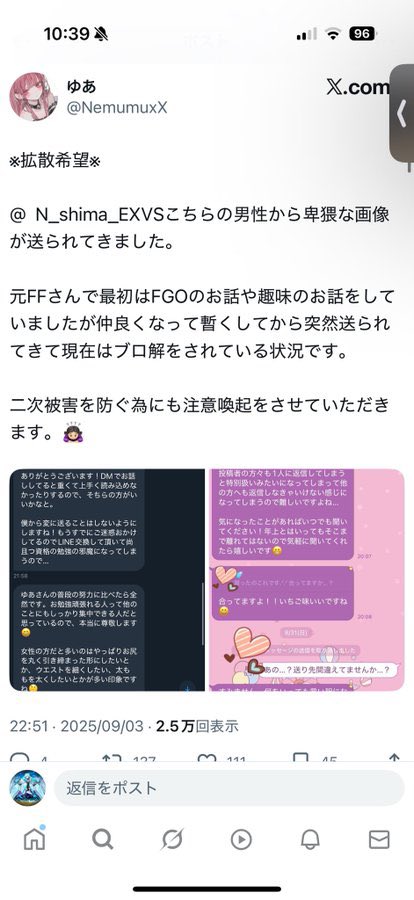Like the post with heart icon
Image resolution: width=414 pixels, height=900 pixels.
[x=207, y=757]
